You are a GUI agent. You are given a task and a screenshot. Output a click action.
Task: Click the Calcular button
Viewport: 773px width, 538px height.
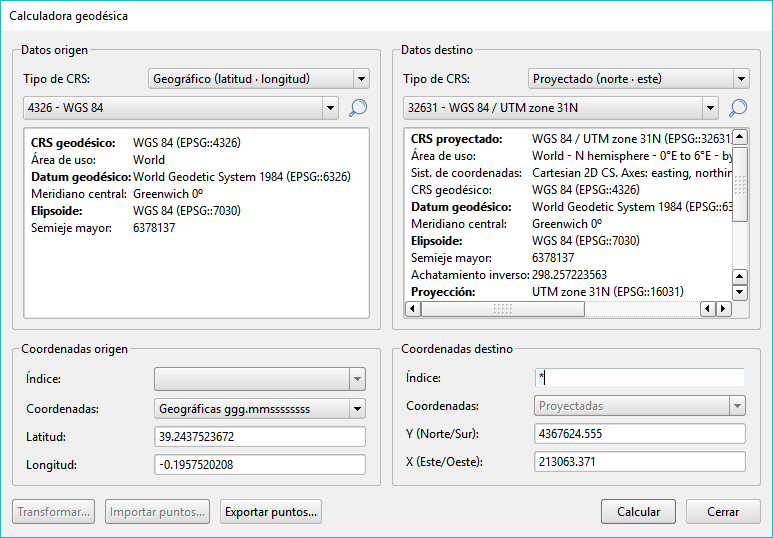(x=638, y=511)
